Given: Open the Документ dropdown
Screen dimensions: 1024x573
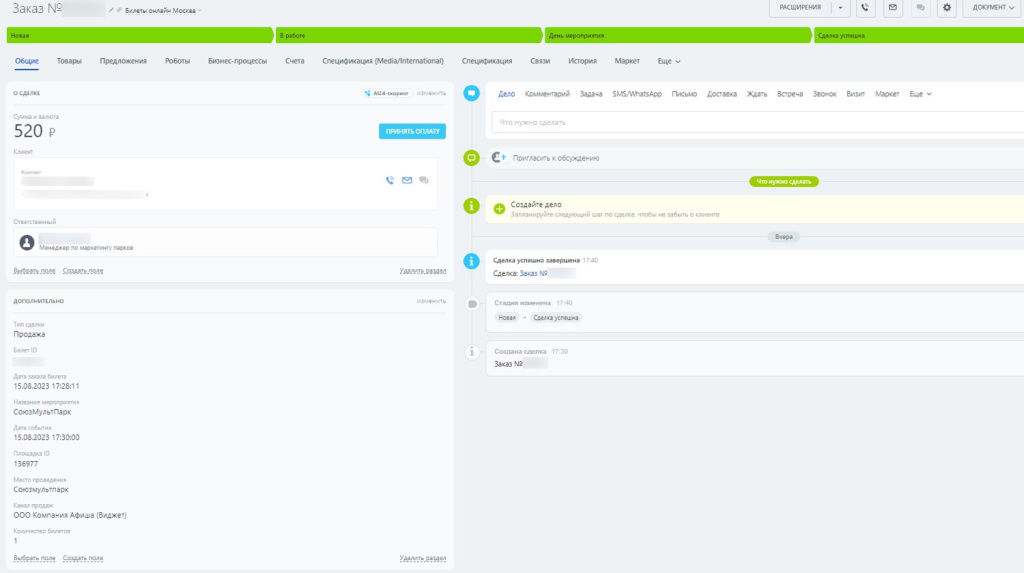Looking at the screenshot, I should 993,8.
